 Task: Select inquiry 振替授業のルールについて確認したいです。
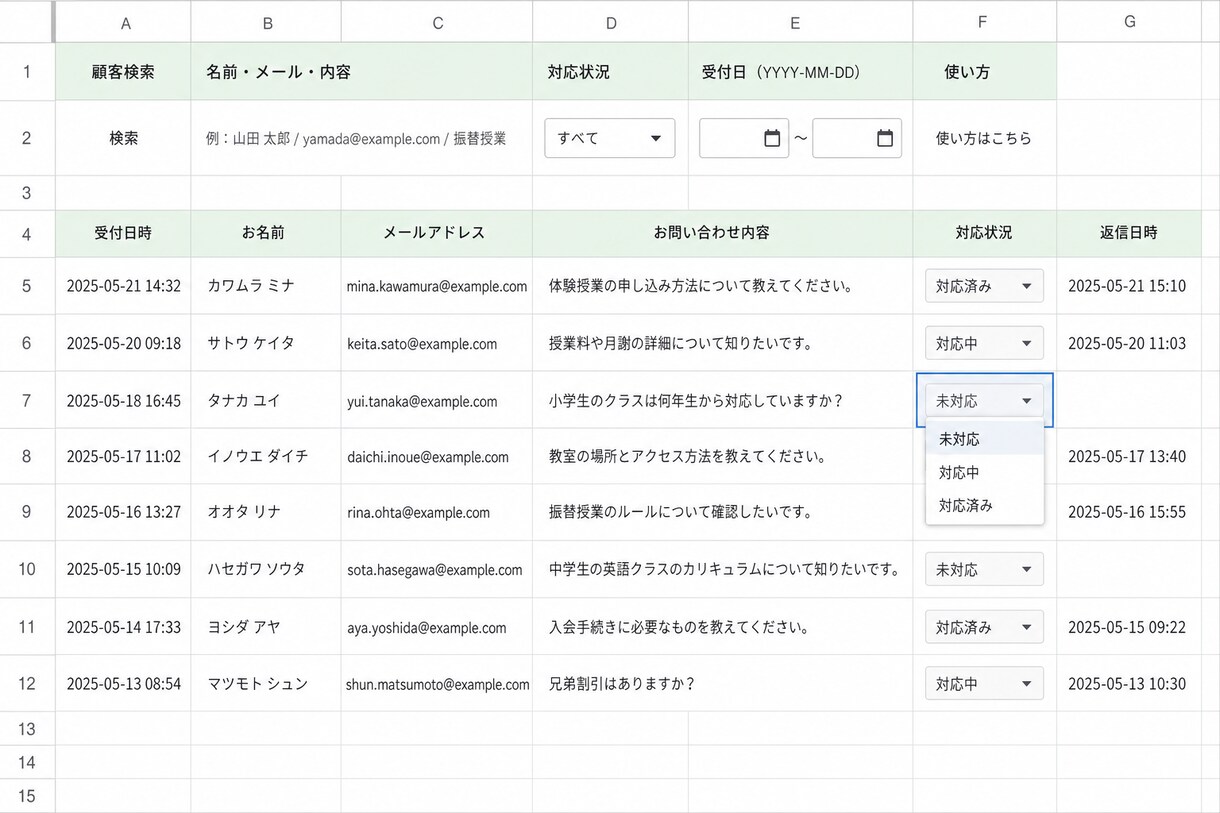click(x=722, y=513)
